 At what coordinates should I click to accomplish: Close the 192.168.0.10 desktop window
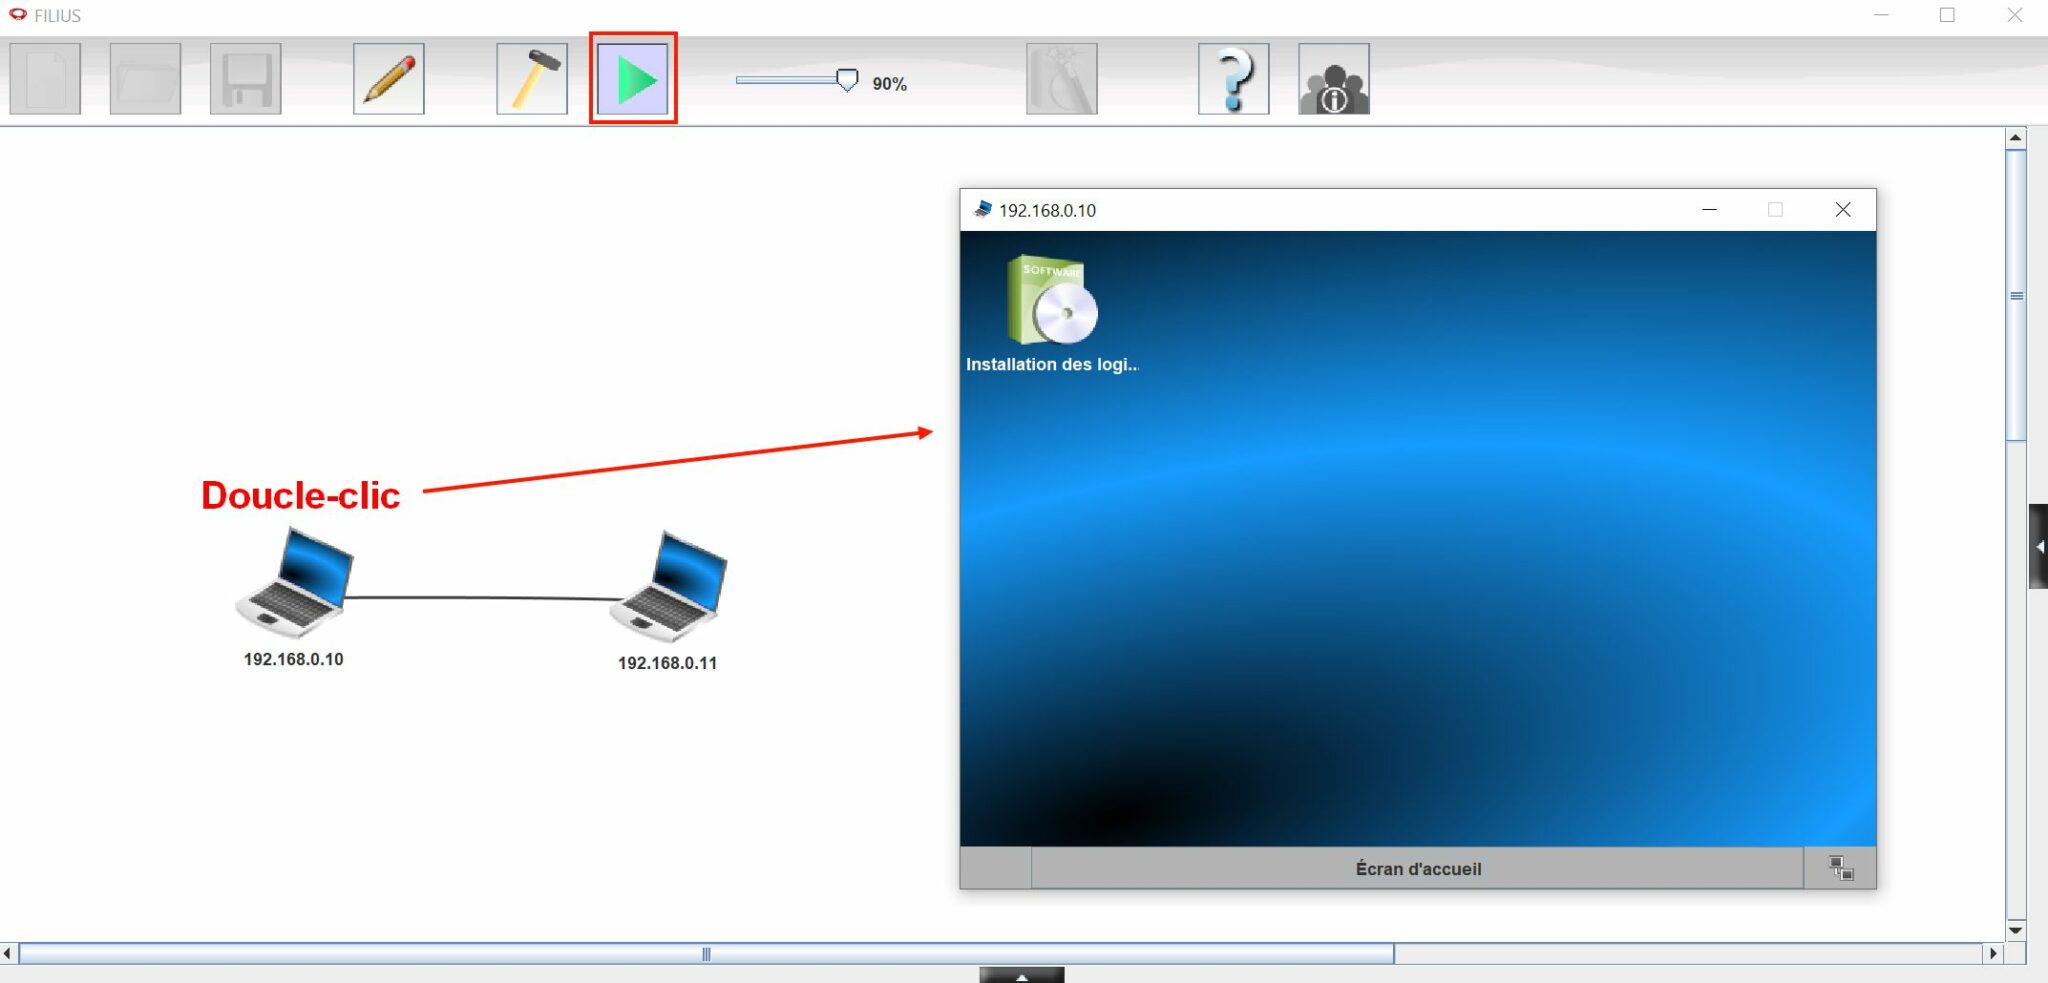(x=1842, y=210)
